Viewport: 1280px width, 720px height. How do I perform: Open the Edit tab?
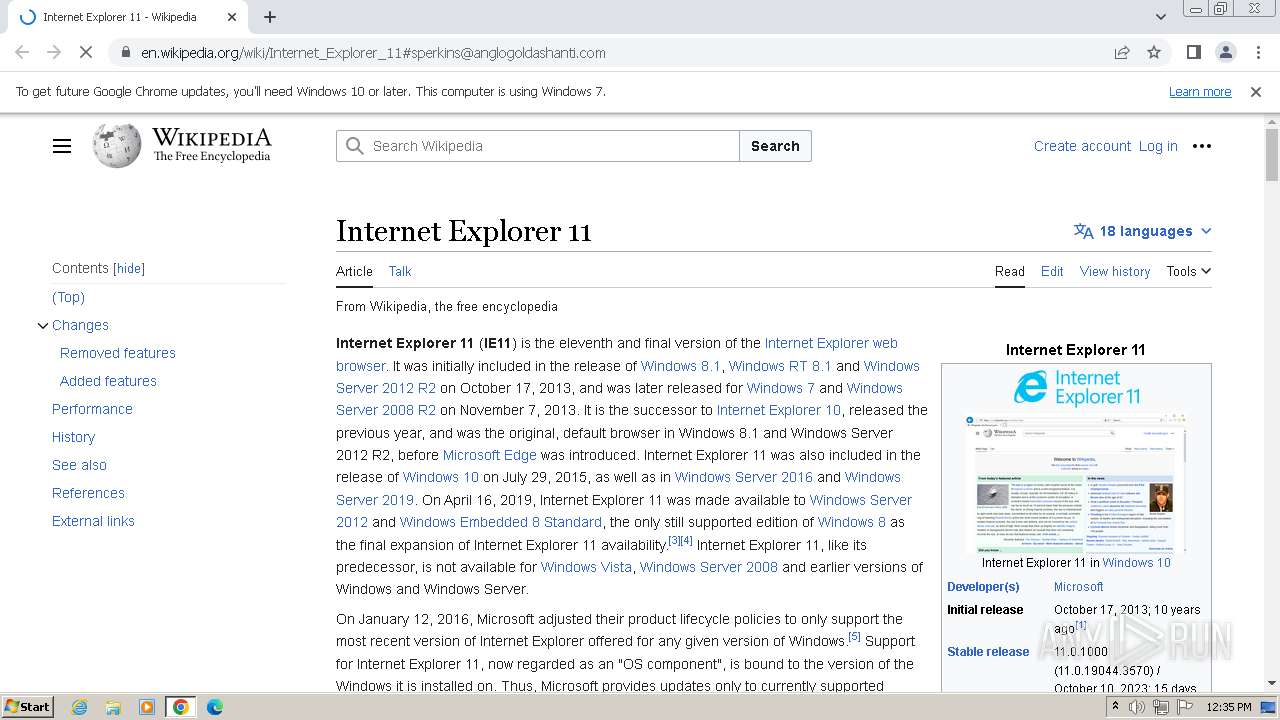[1052, 271]
